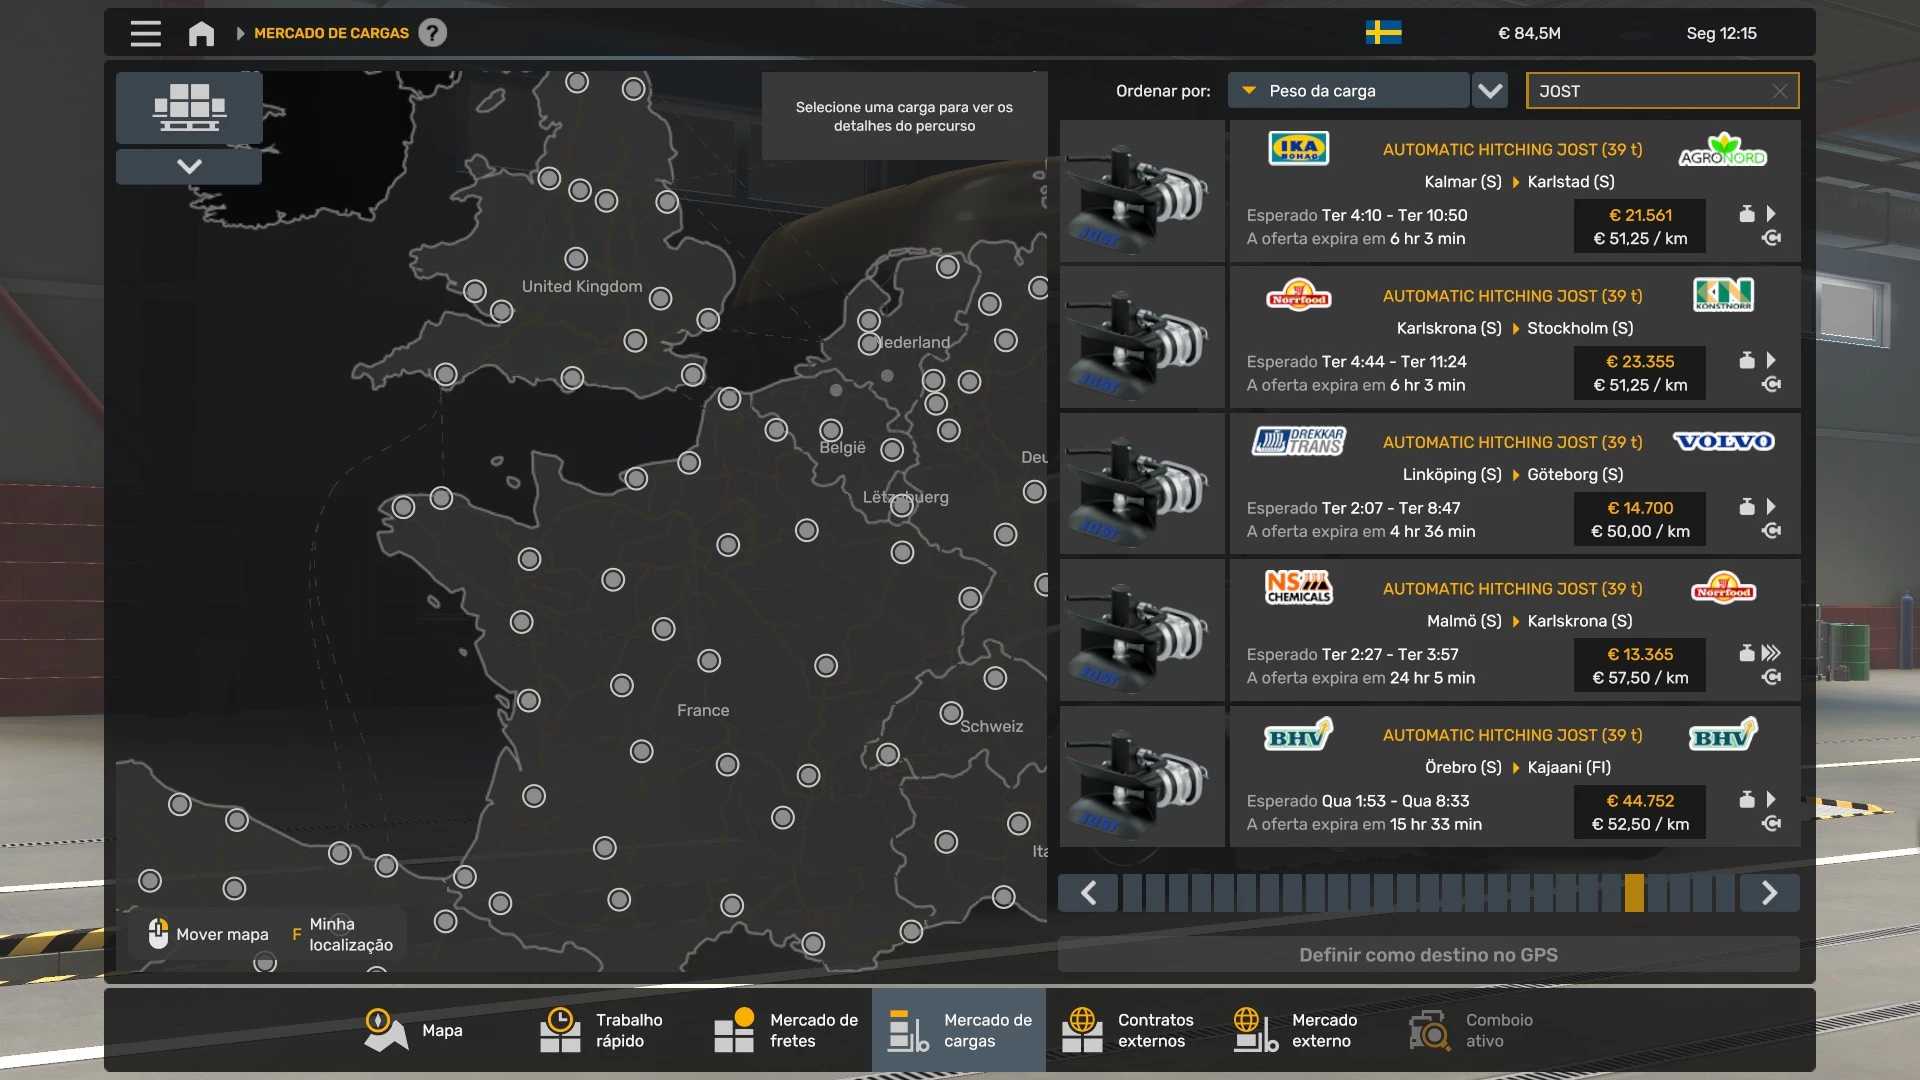Go to the previous page of offers

[x=1089, y=893]
